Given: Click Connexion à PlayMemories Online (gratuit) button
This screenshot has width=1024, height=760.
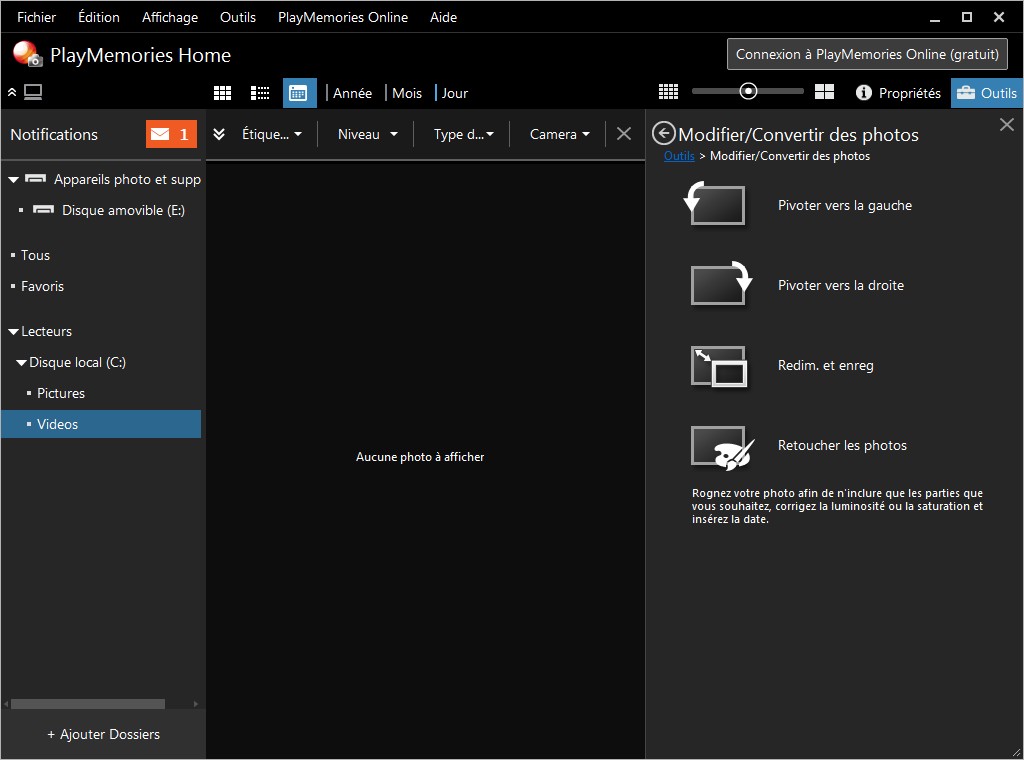Looking at the screenshot, I should 867,54.
